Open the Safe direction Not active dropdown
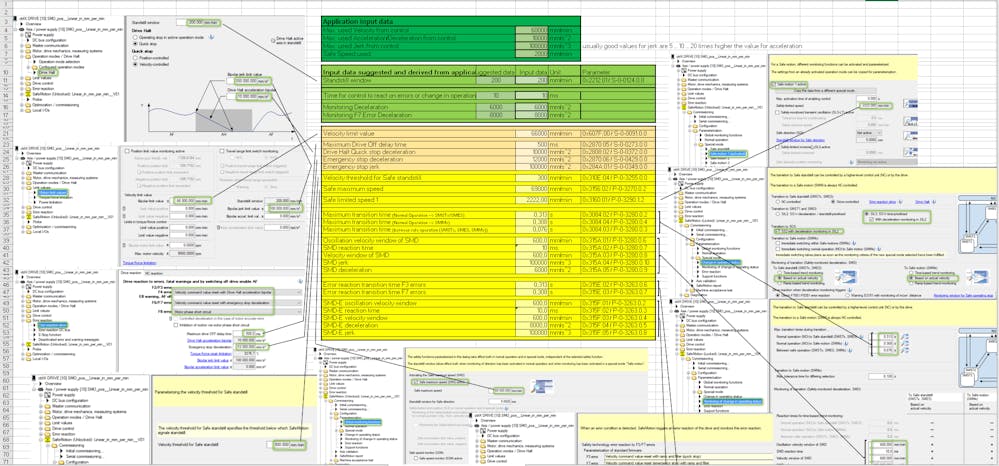999x466 pixels. click(x=869, y=133)
